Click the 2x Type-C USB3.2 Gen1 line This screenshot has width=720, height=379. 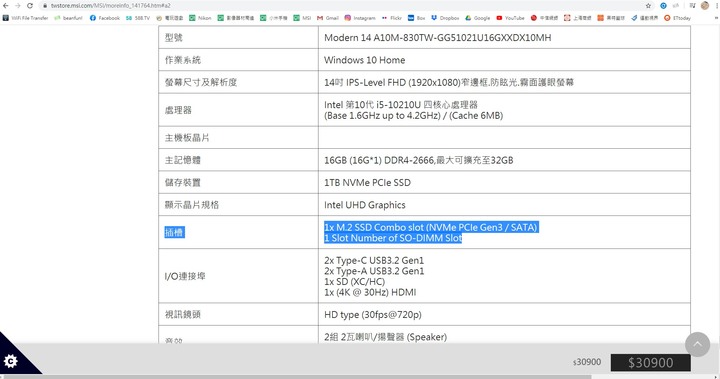click(374, 260)
